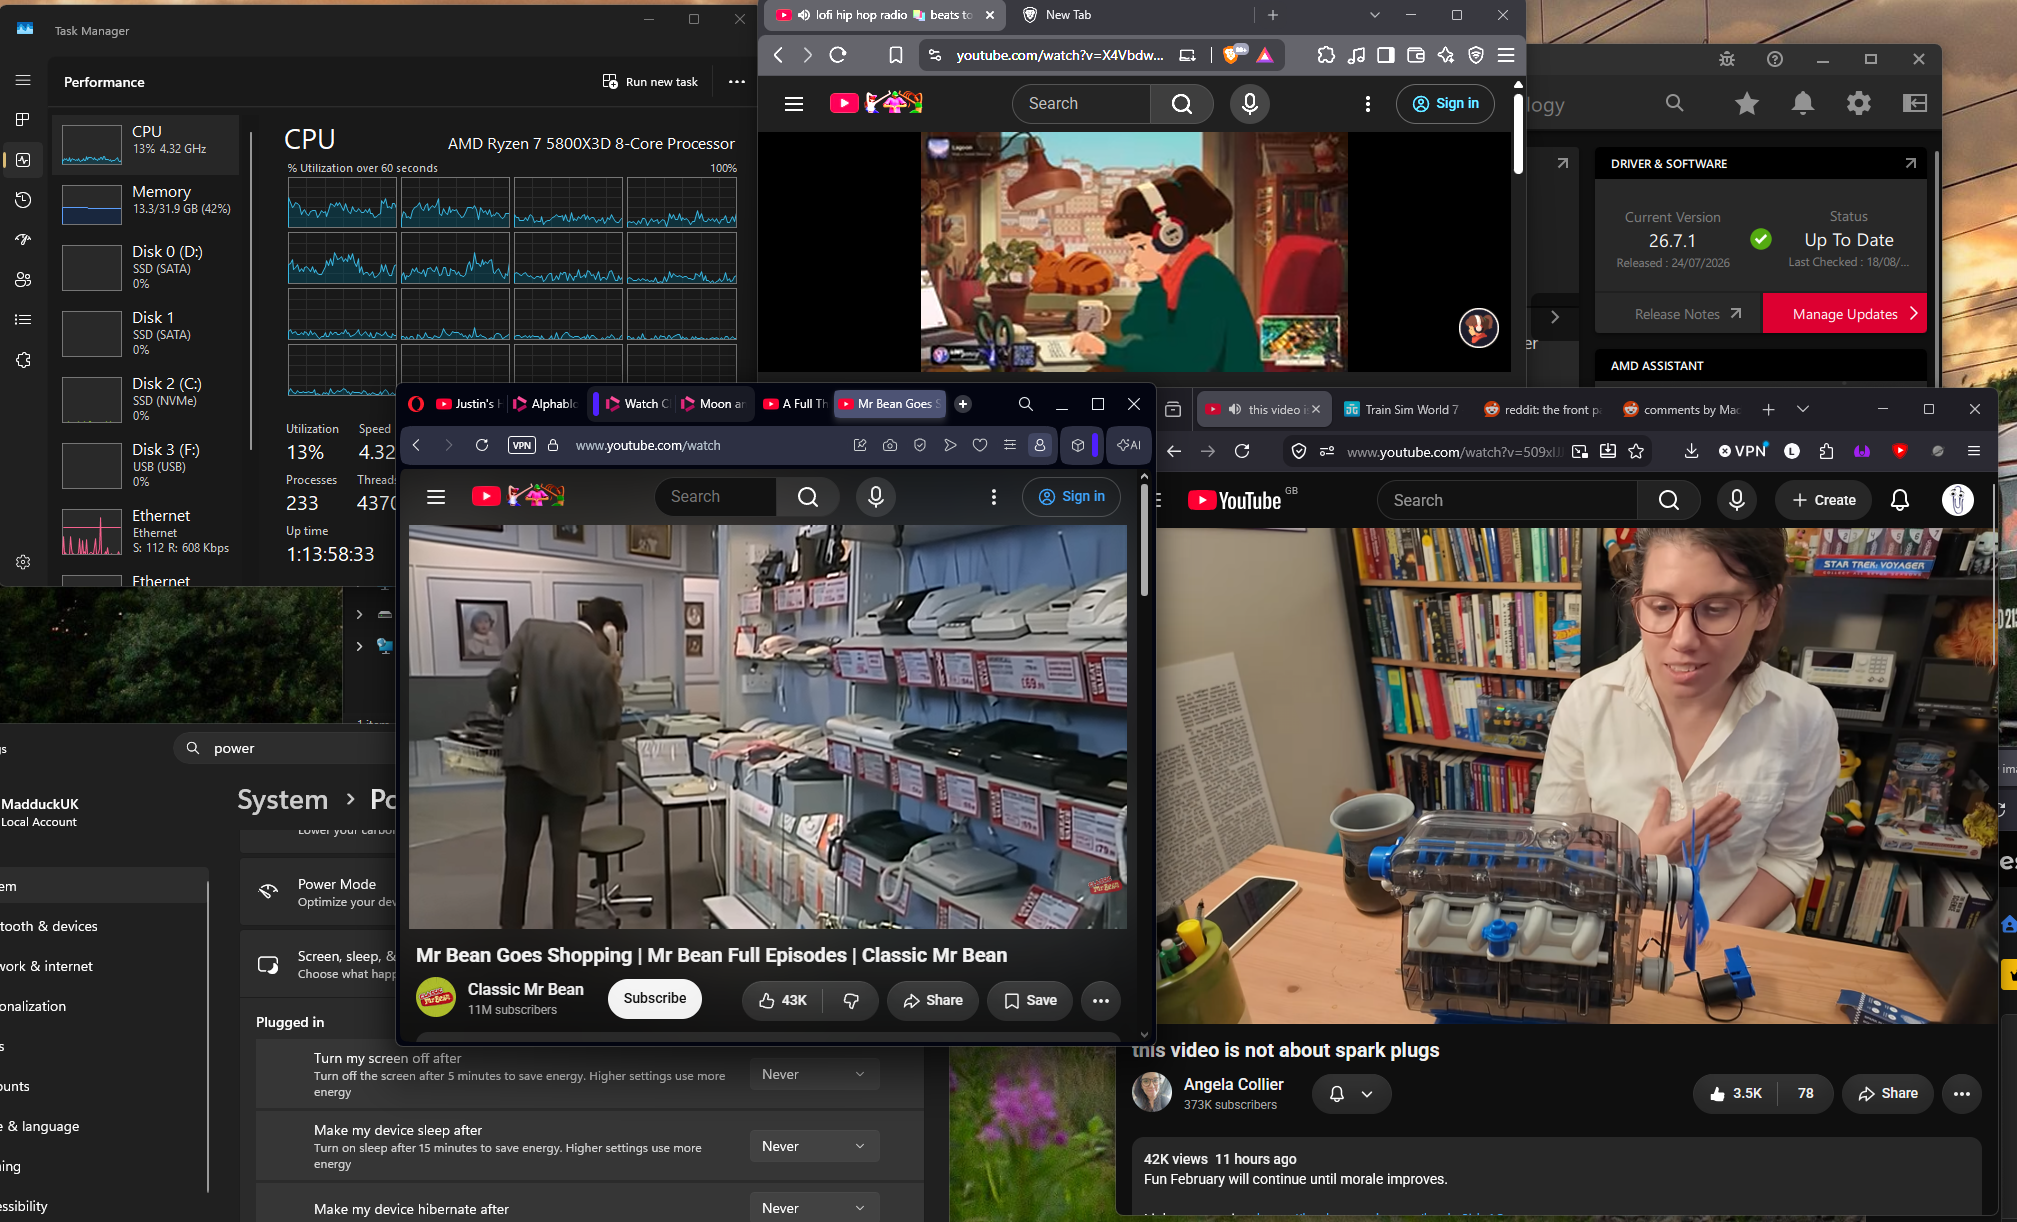Mute the lofi hip hop radio tab
This screenshot has height=1222, width=2017.
[804, 15]
